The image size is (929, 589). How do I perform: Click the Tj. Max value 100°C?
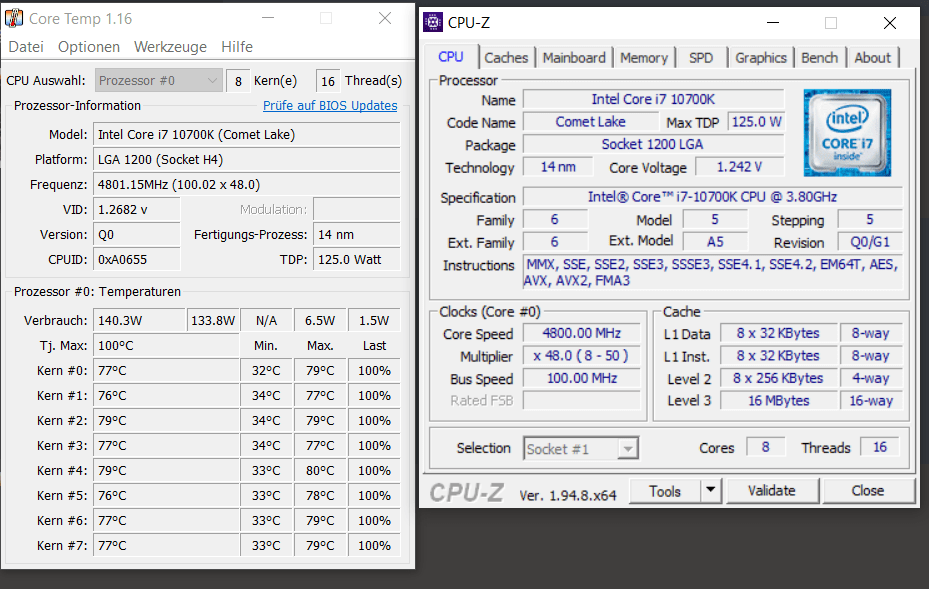click(166, 345)
